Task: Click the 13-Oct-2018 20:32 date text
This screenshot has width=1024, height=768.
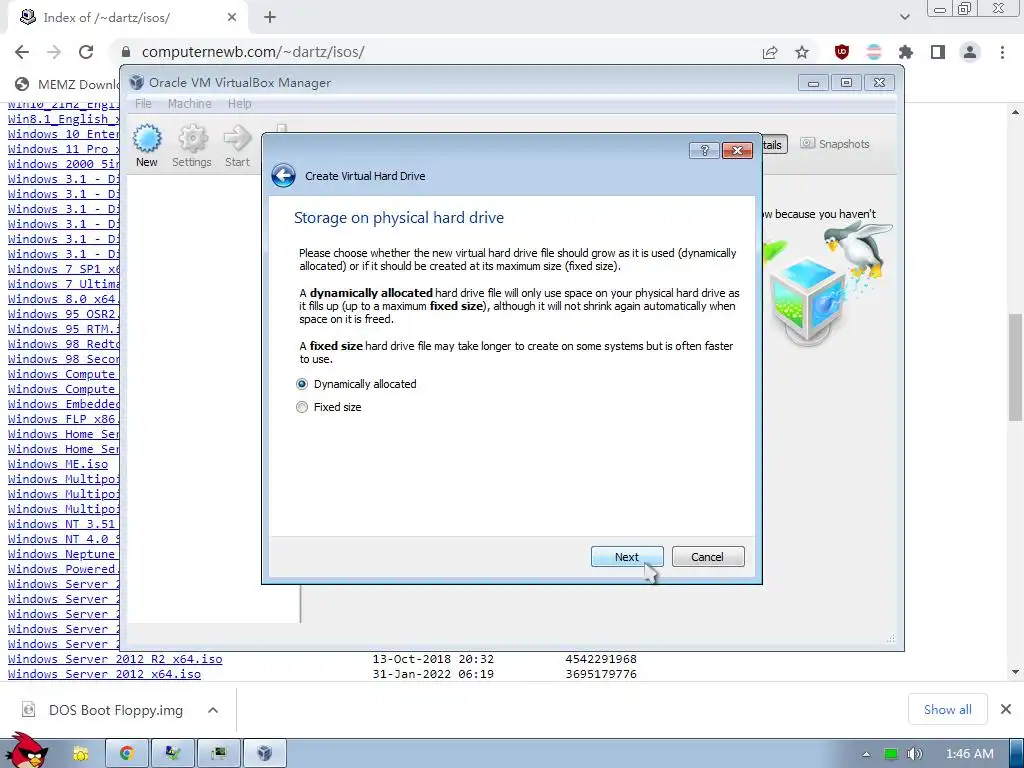Action: coord(433,659)
